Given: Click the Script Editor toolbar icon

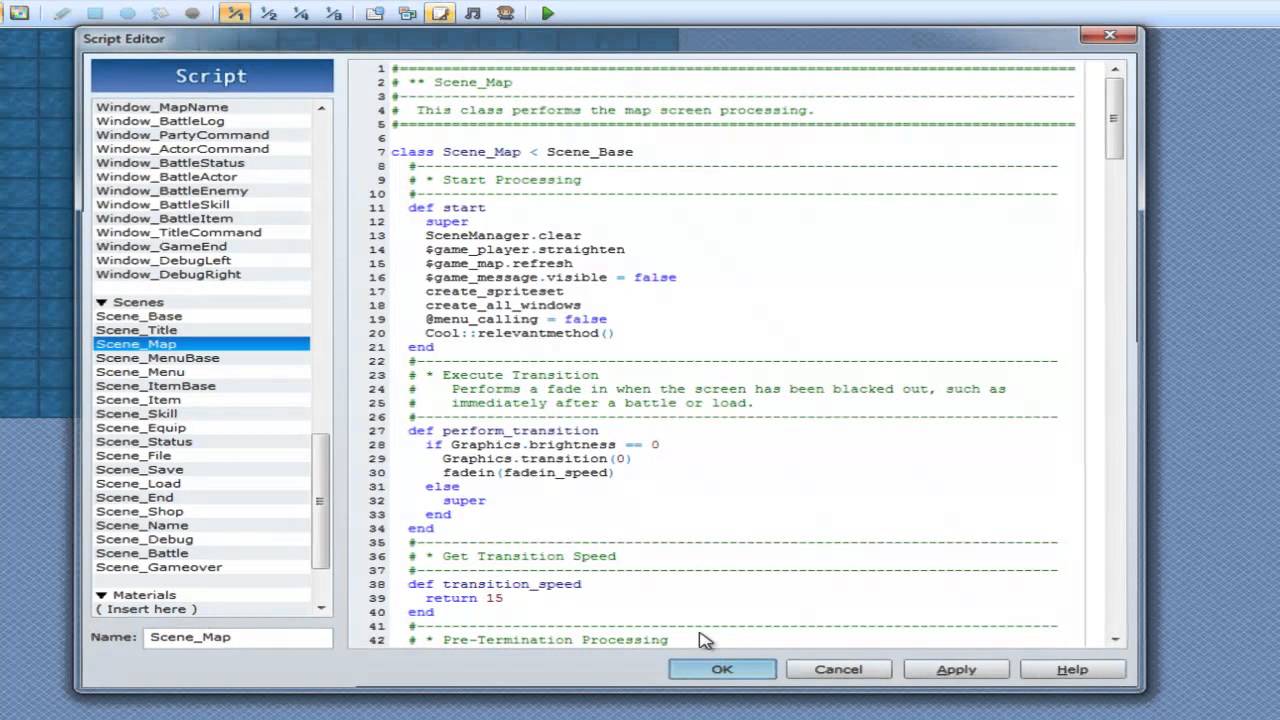Looking at the screenshot, I should tap(440, 13).
